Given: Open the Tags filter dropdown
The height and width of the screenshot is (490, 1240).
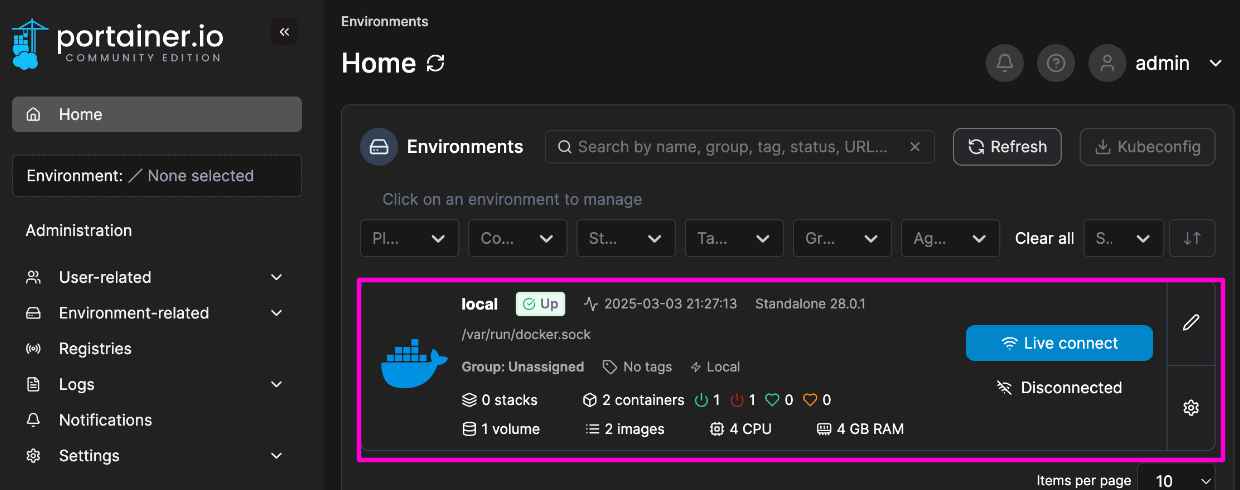Looking at the screenshot, I should click(734, 238).
